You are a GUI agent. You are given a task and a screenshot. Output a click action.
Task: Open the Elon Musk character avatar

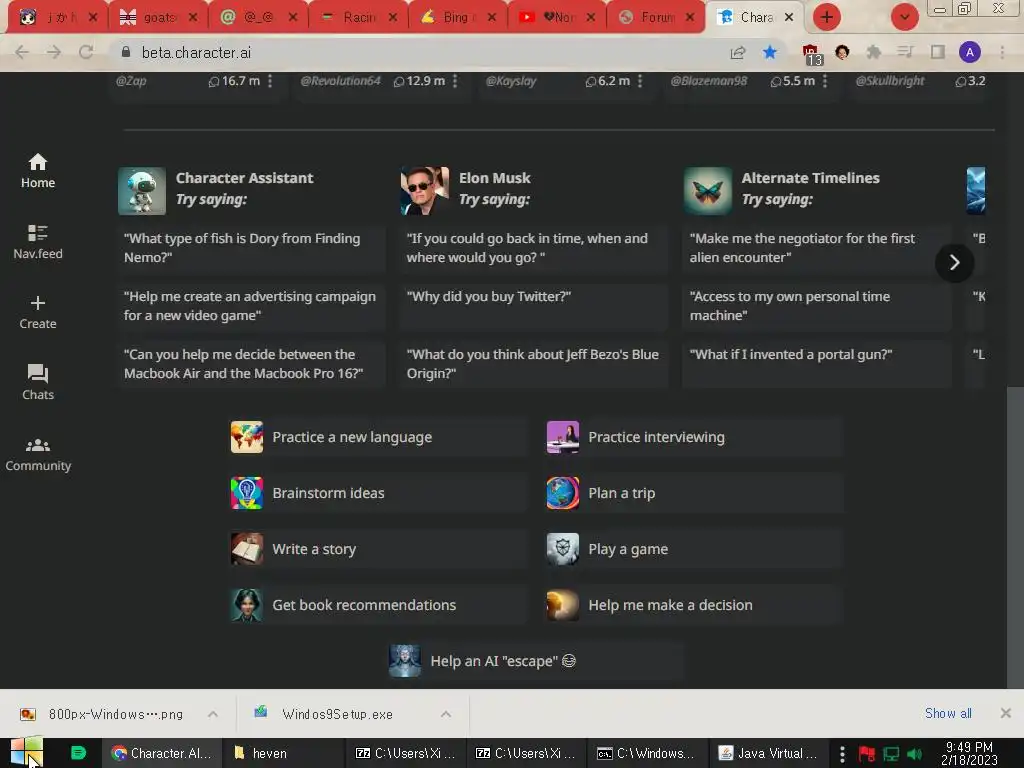point(424,191)
